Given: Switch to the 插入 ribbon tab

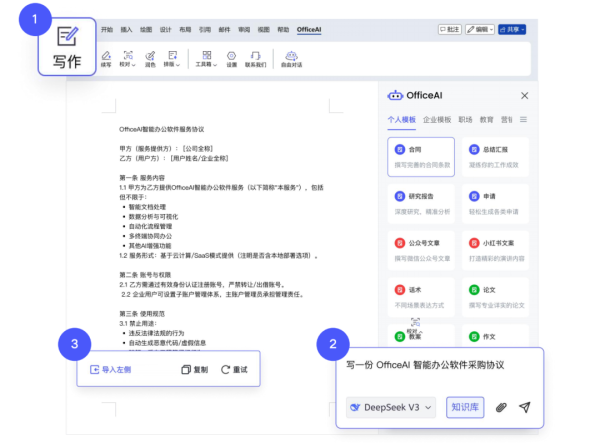Looking at the screenshot, I should tap(126, 29).
